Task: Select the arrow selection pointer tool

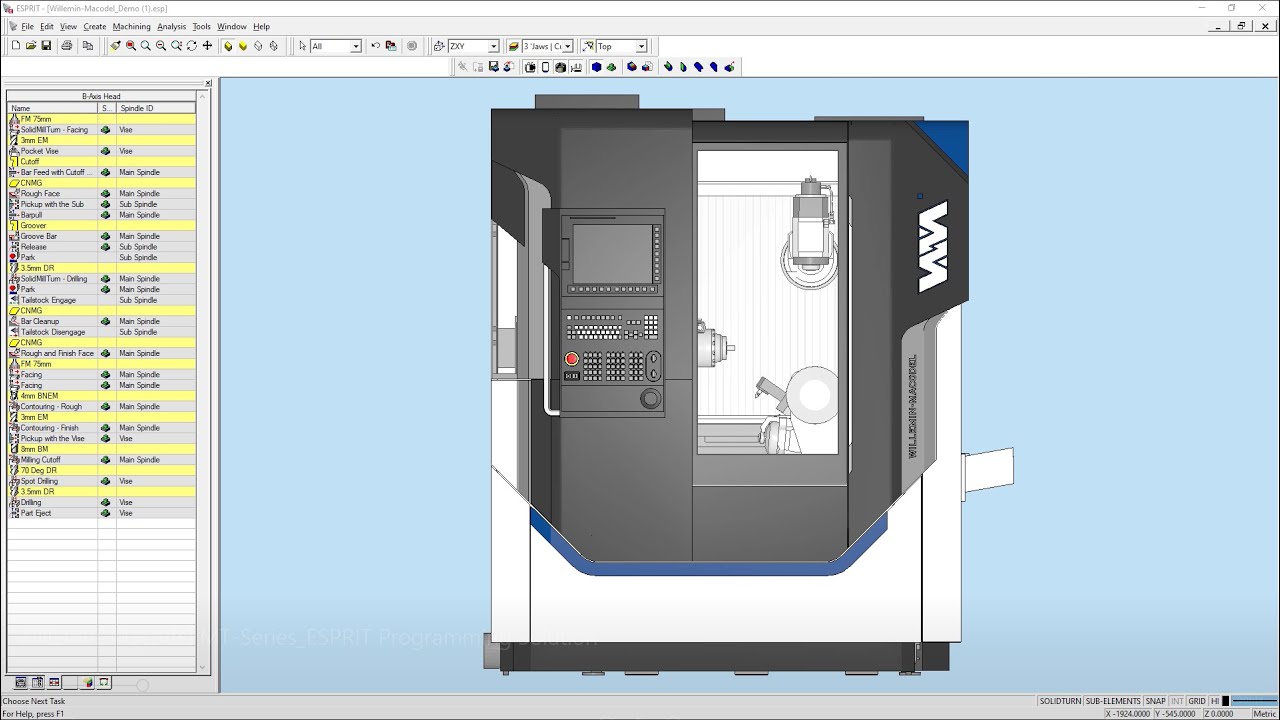Action: [x=302, y=46]
